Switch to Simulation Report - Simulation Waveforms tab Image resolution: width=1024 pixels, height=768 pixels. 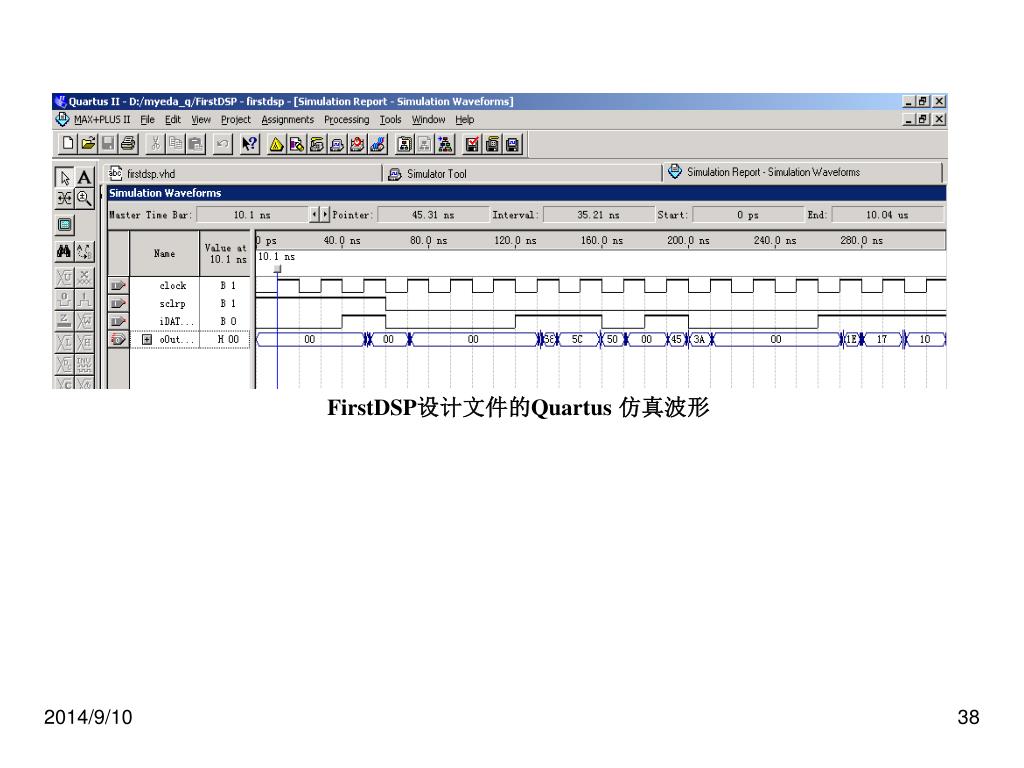pos(803,172)
